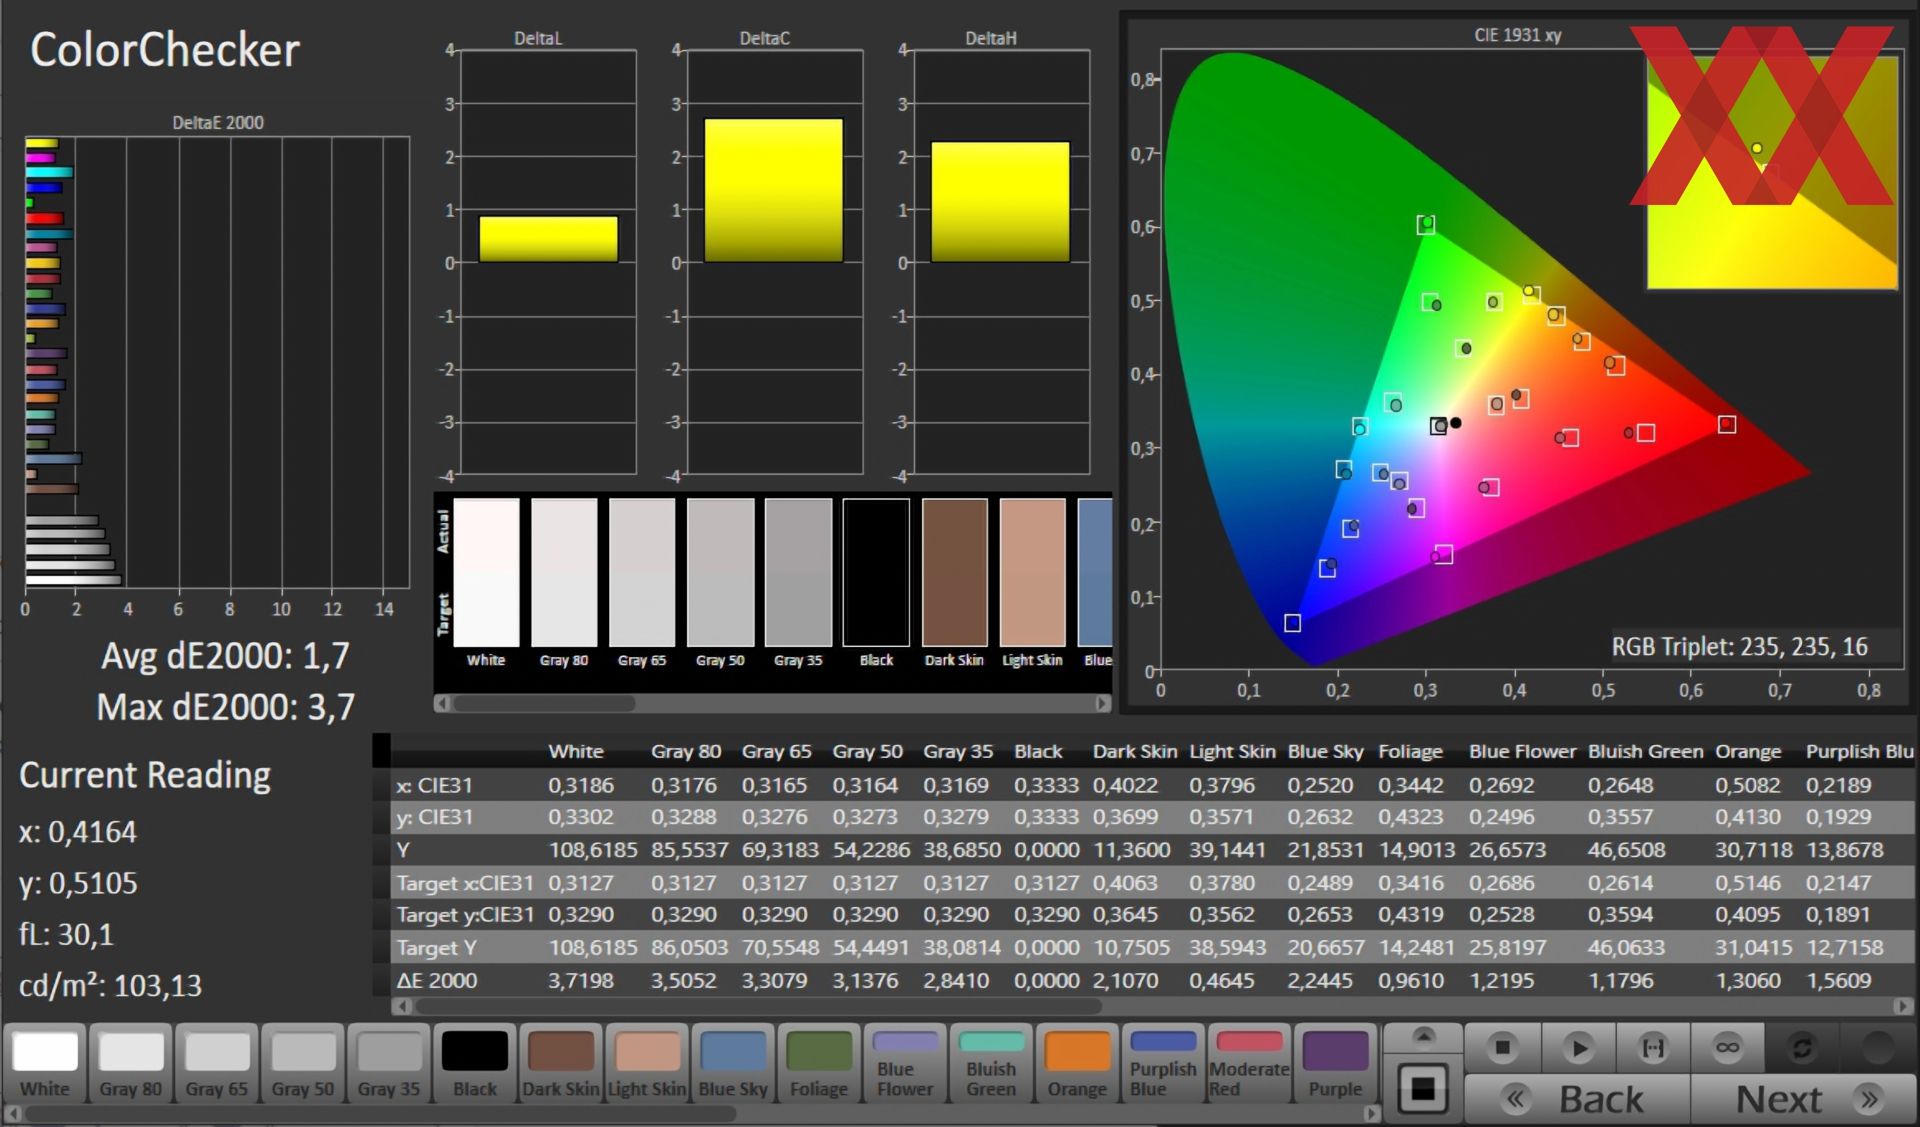Select the Foliage patch button
The height and width of the screenshot is (1127, 1920).
819,1063
